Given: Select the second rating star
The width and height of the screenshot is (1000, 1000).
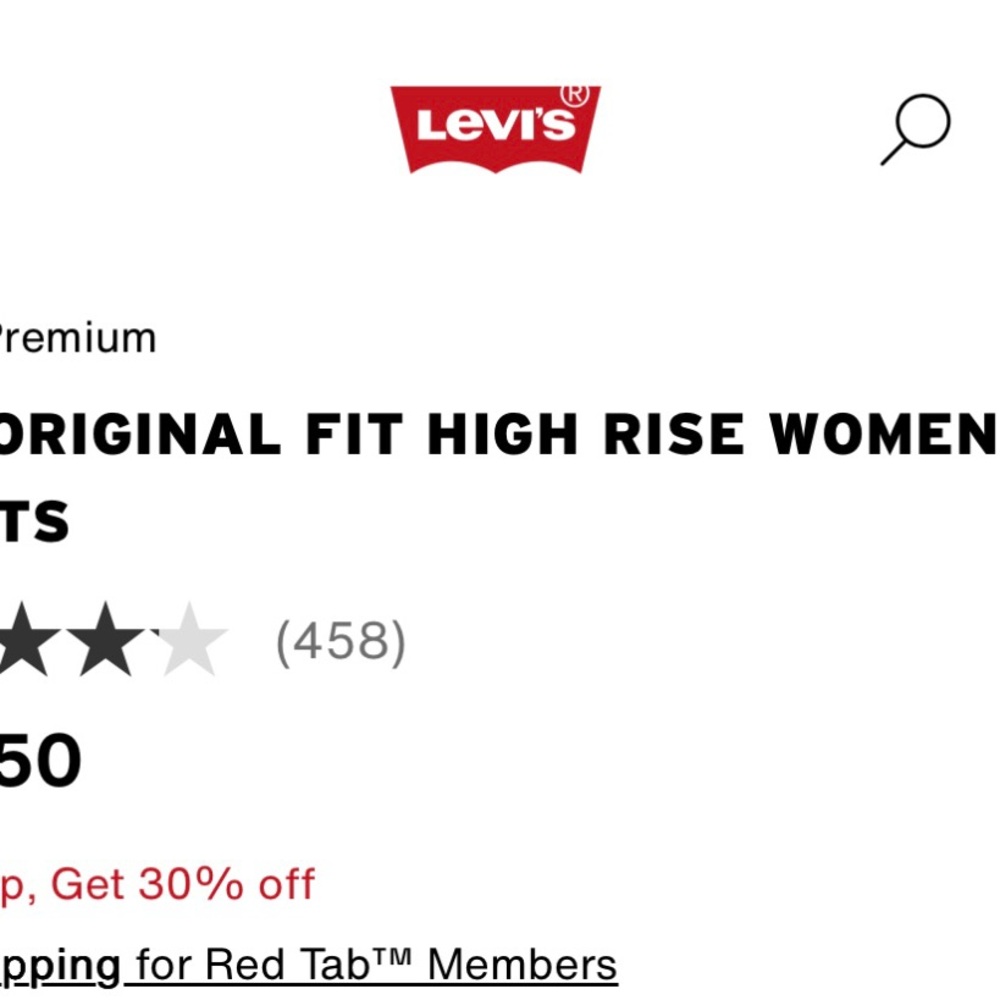Looking at the screenshot, I should click(105, 638).
